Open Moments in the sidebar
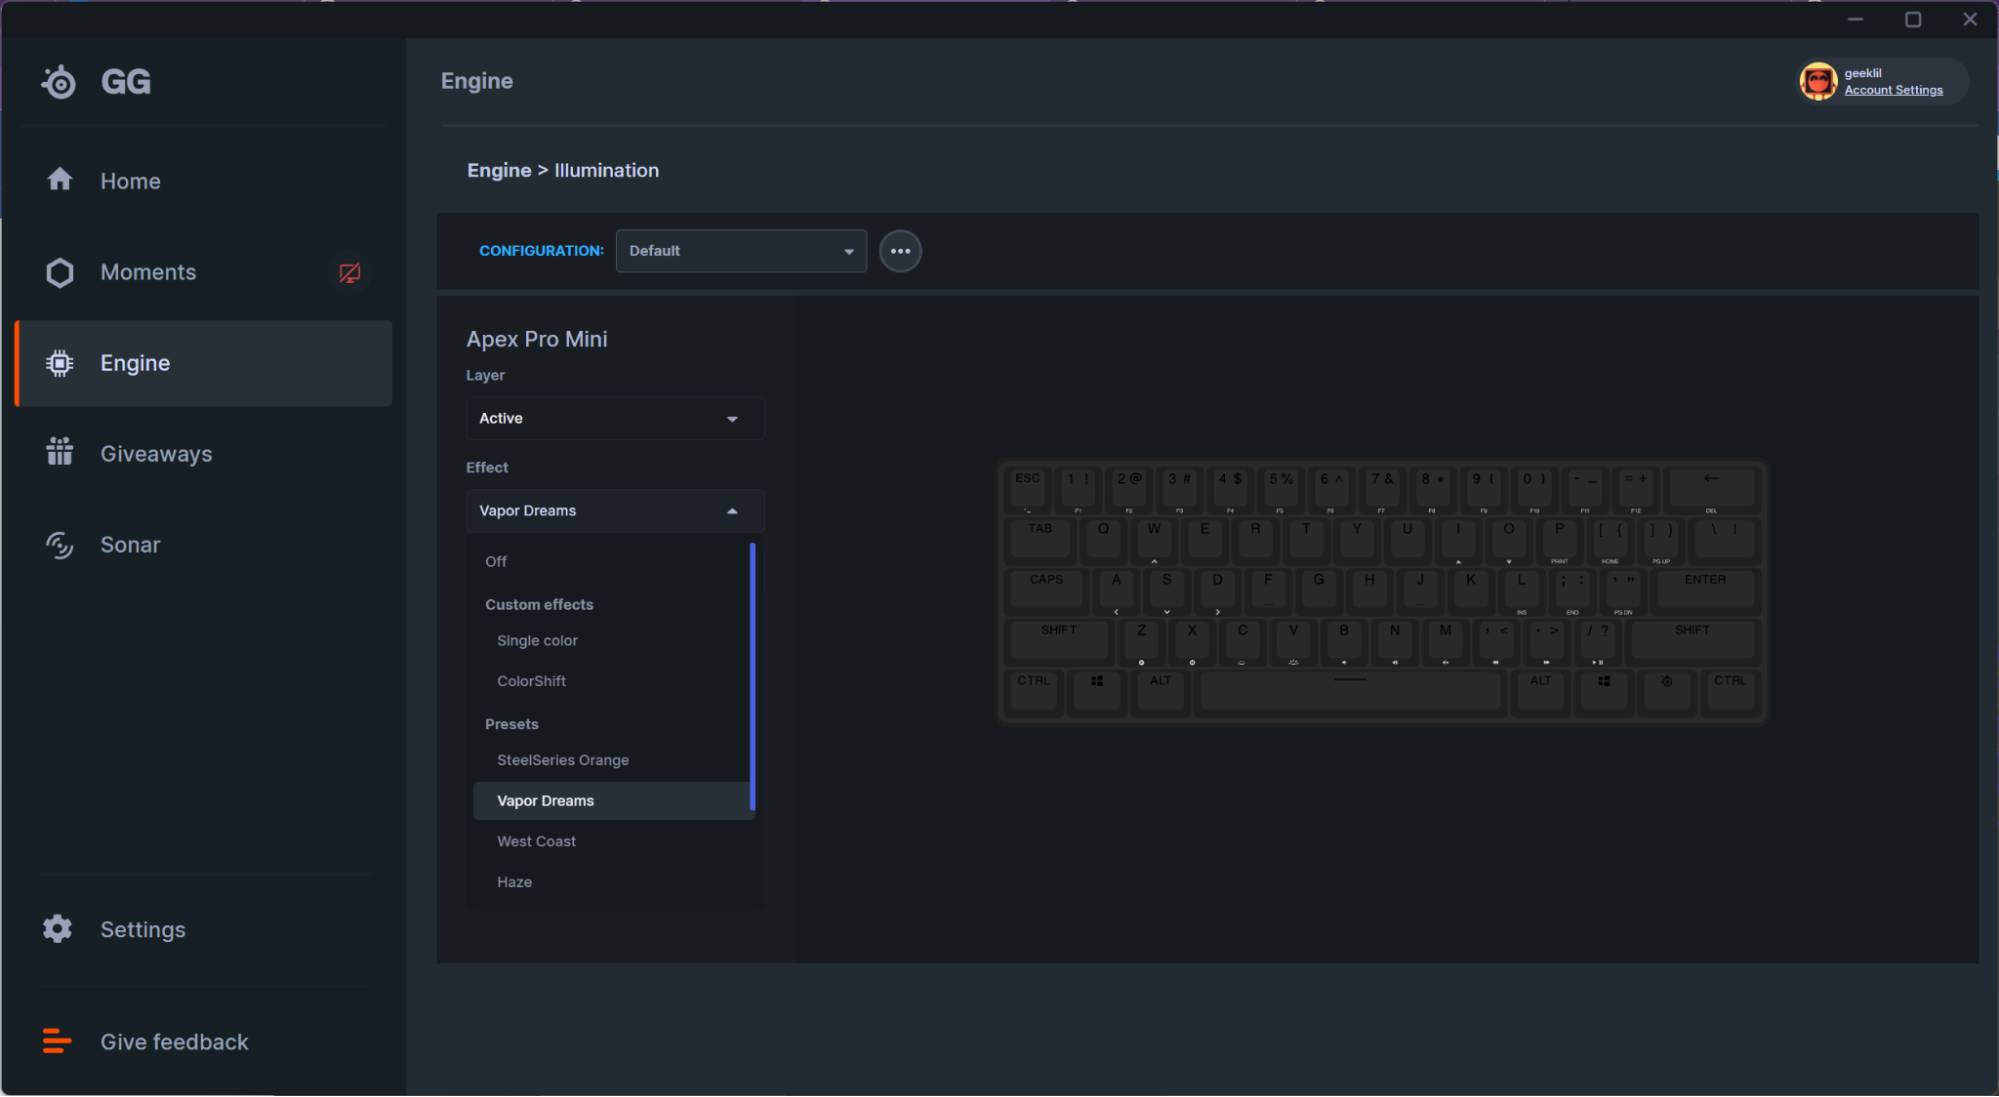The width and height of the screenshot is (1999, 1097). [x=204, y=272]
